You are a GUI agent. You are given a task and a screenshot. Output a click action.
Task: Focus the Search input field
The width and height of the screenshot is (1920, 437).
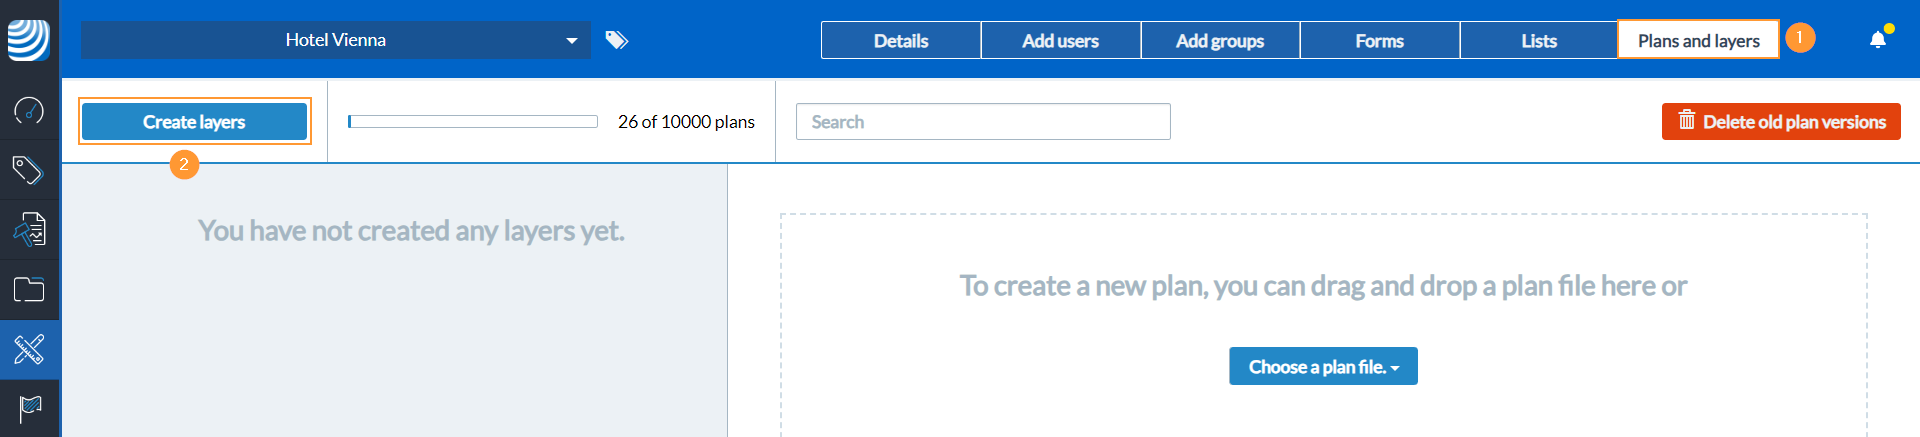(x=982, y=122)
